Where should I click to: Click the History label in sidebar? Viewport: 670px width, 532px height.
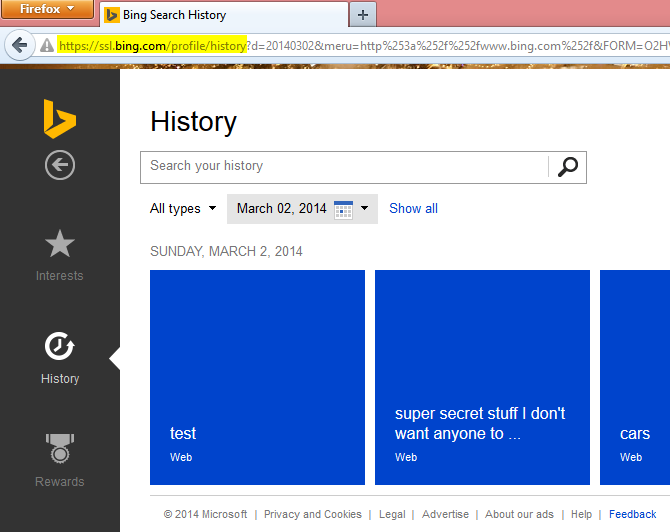click(60, 379)
